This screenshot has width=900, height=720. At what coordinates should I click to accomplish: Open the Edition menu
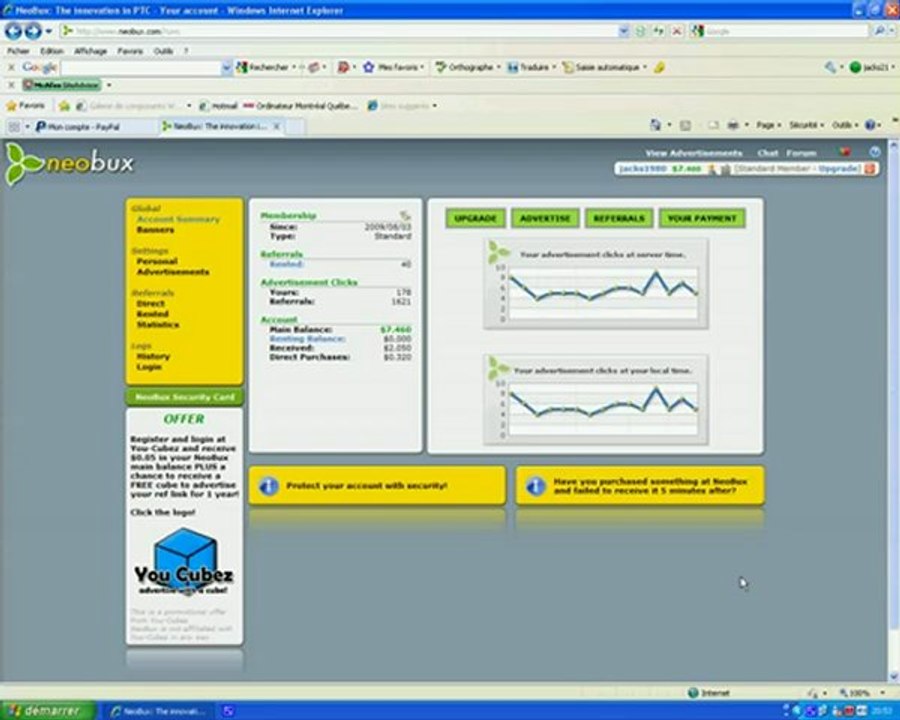coord(52,51)
